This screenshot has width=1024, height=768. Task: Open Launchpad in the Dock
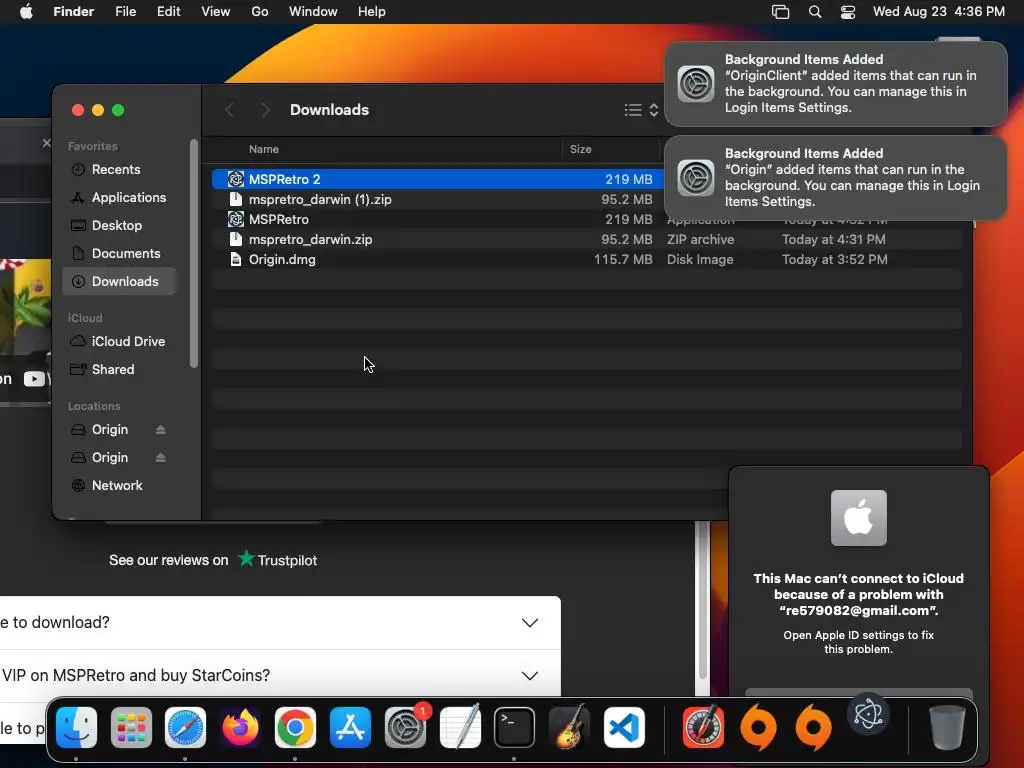click(131, 727)
